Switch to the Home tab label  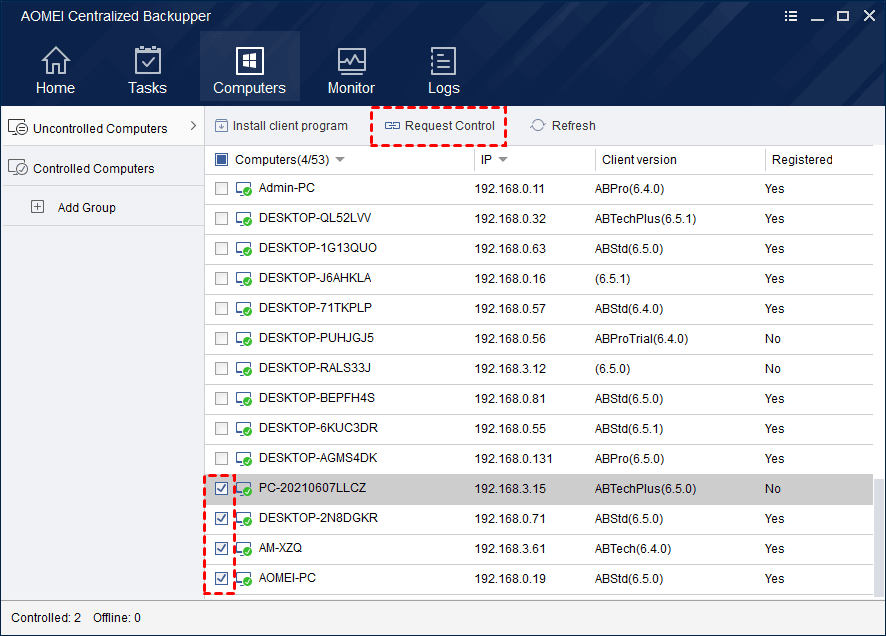[55, 88]
